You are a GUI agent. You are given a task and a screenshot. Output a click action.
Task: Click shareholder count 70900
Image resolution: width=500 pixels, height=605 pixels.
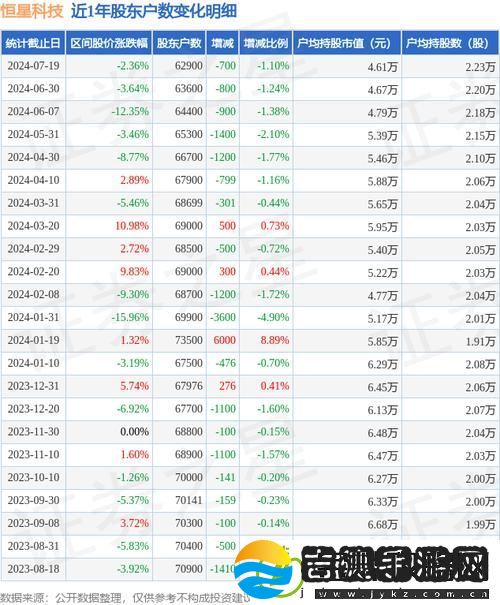click(189, 569)
